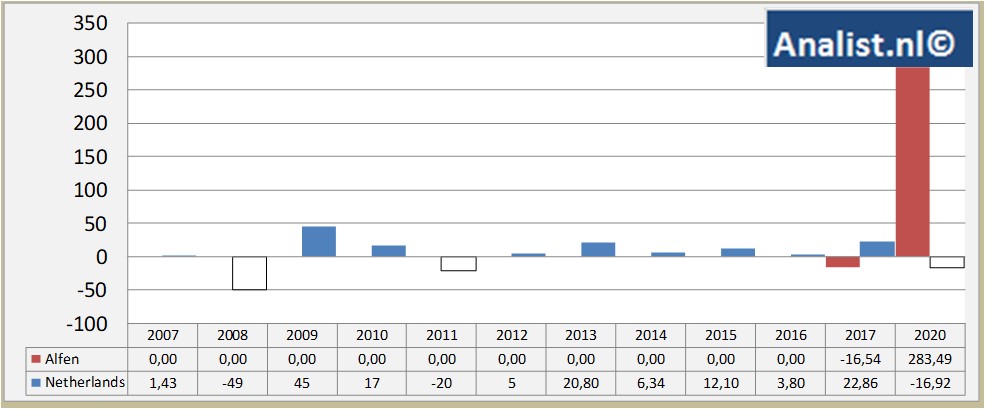Click the 2020 column header
This screenshot has height=409, width=985.
pos(930,334)
